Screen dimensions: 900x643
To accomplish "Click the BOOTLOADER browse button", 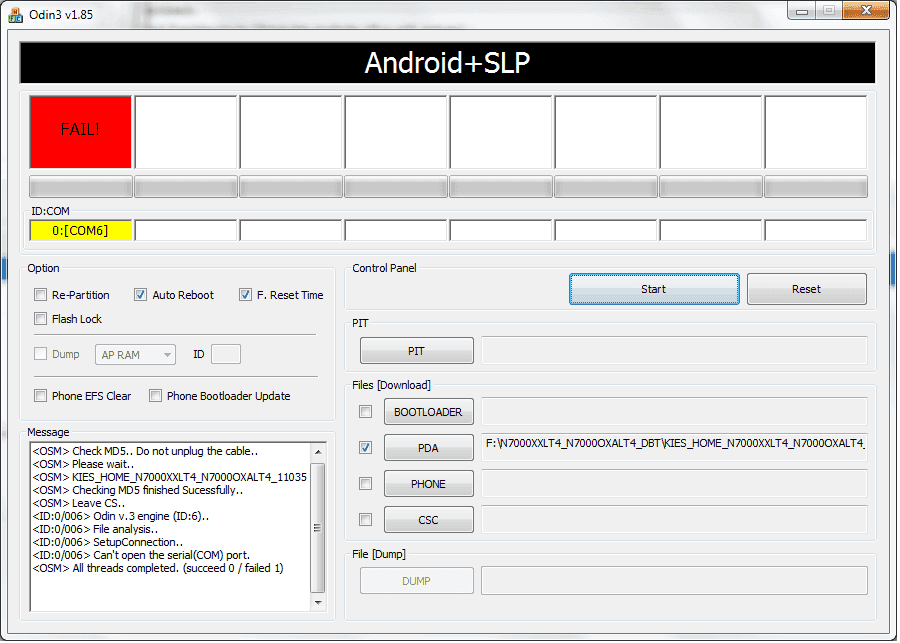I will coord(429,412).
